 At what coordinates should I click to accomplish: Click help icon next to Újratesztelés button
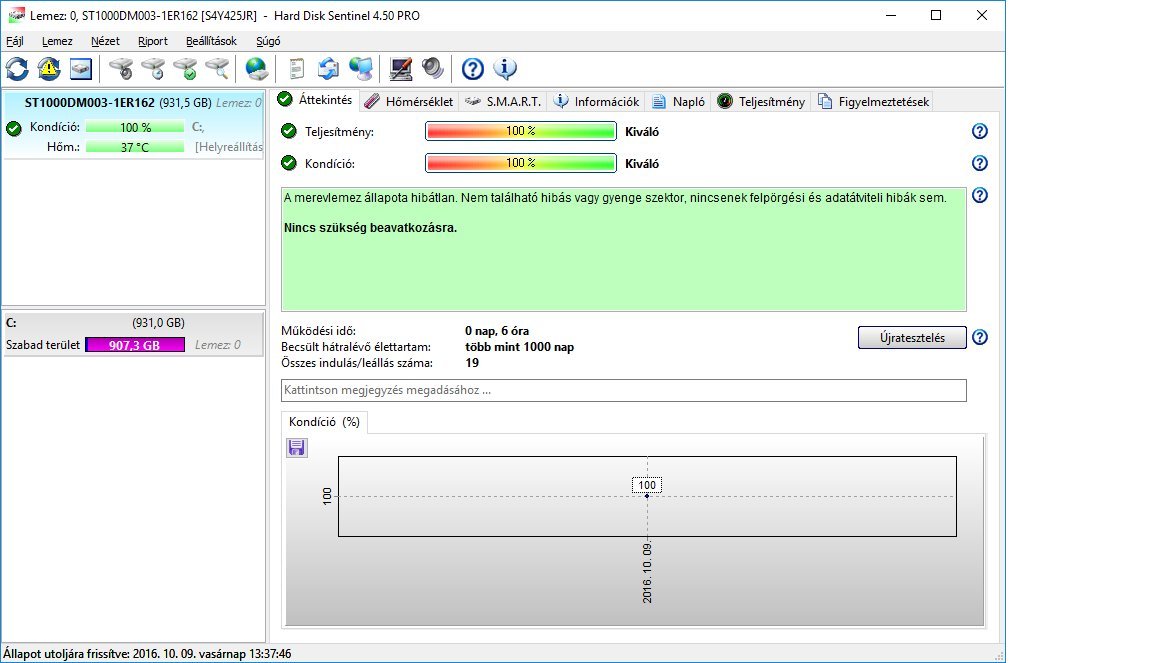click(979, 337)
